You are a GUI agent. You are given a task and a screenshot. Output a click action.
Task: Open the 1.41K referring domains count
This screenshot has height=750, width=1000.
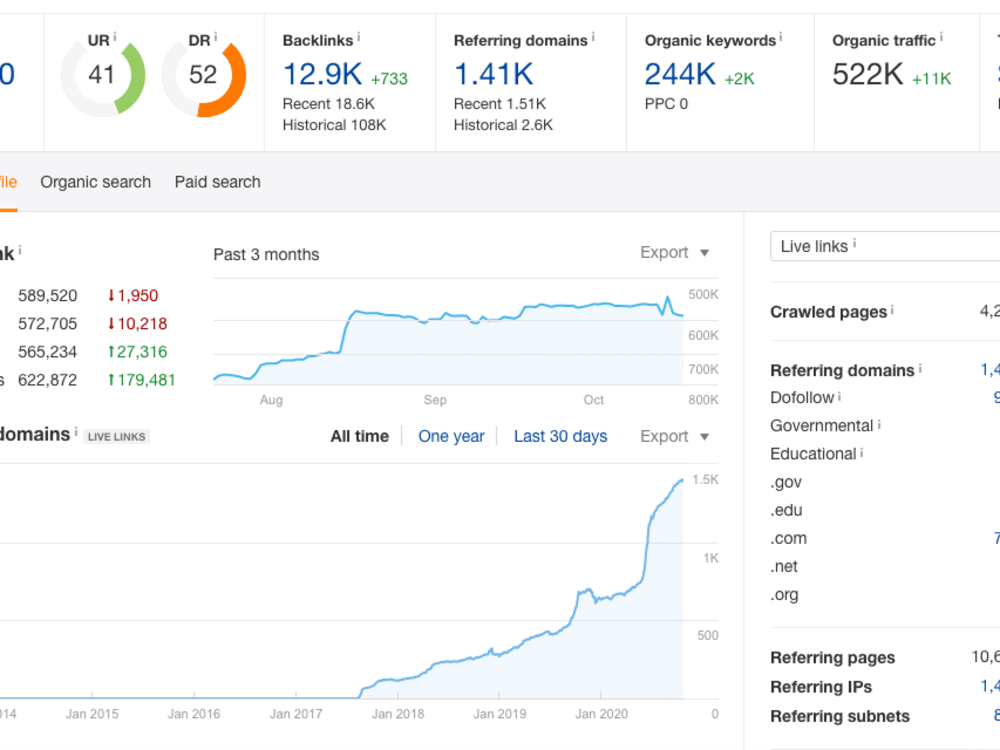click(494, 75)
